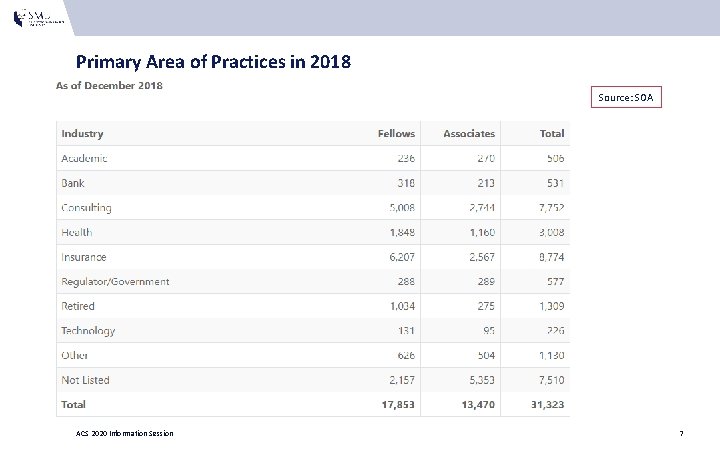This screenshot has width=720, height=450.
Task: Click the Other row label
Action: [74, 355]
